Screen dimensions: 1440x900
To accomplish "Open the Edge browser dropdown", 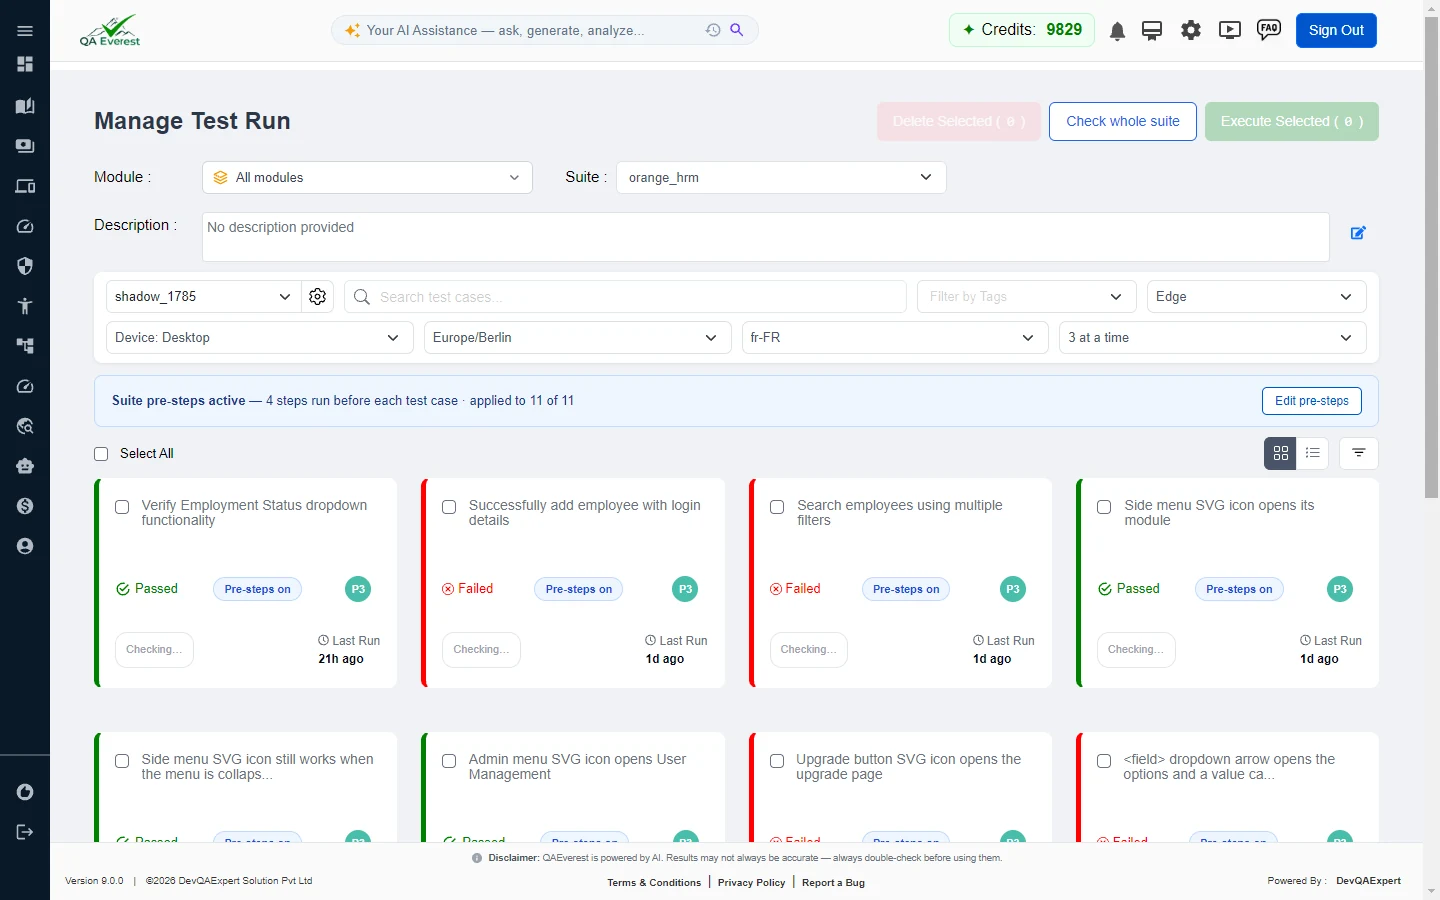I will (1257, 297).
